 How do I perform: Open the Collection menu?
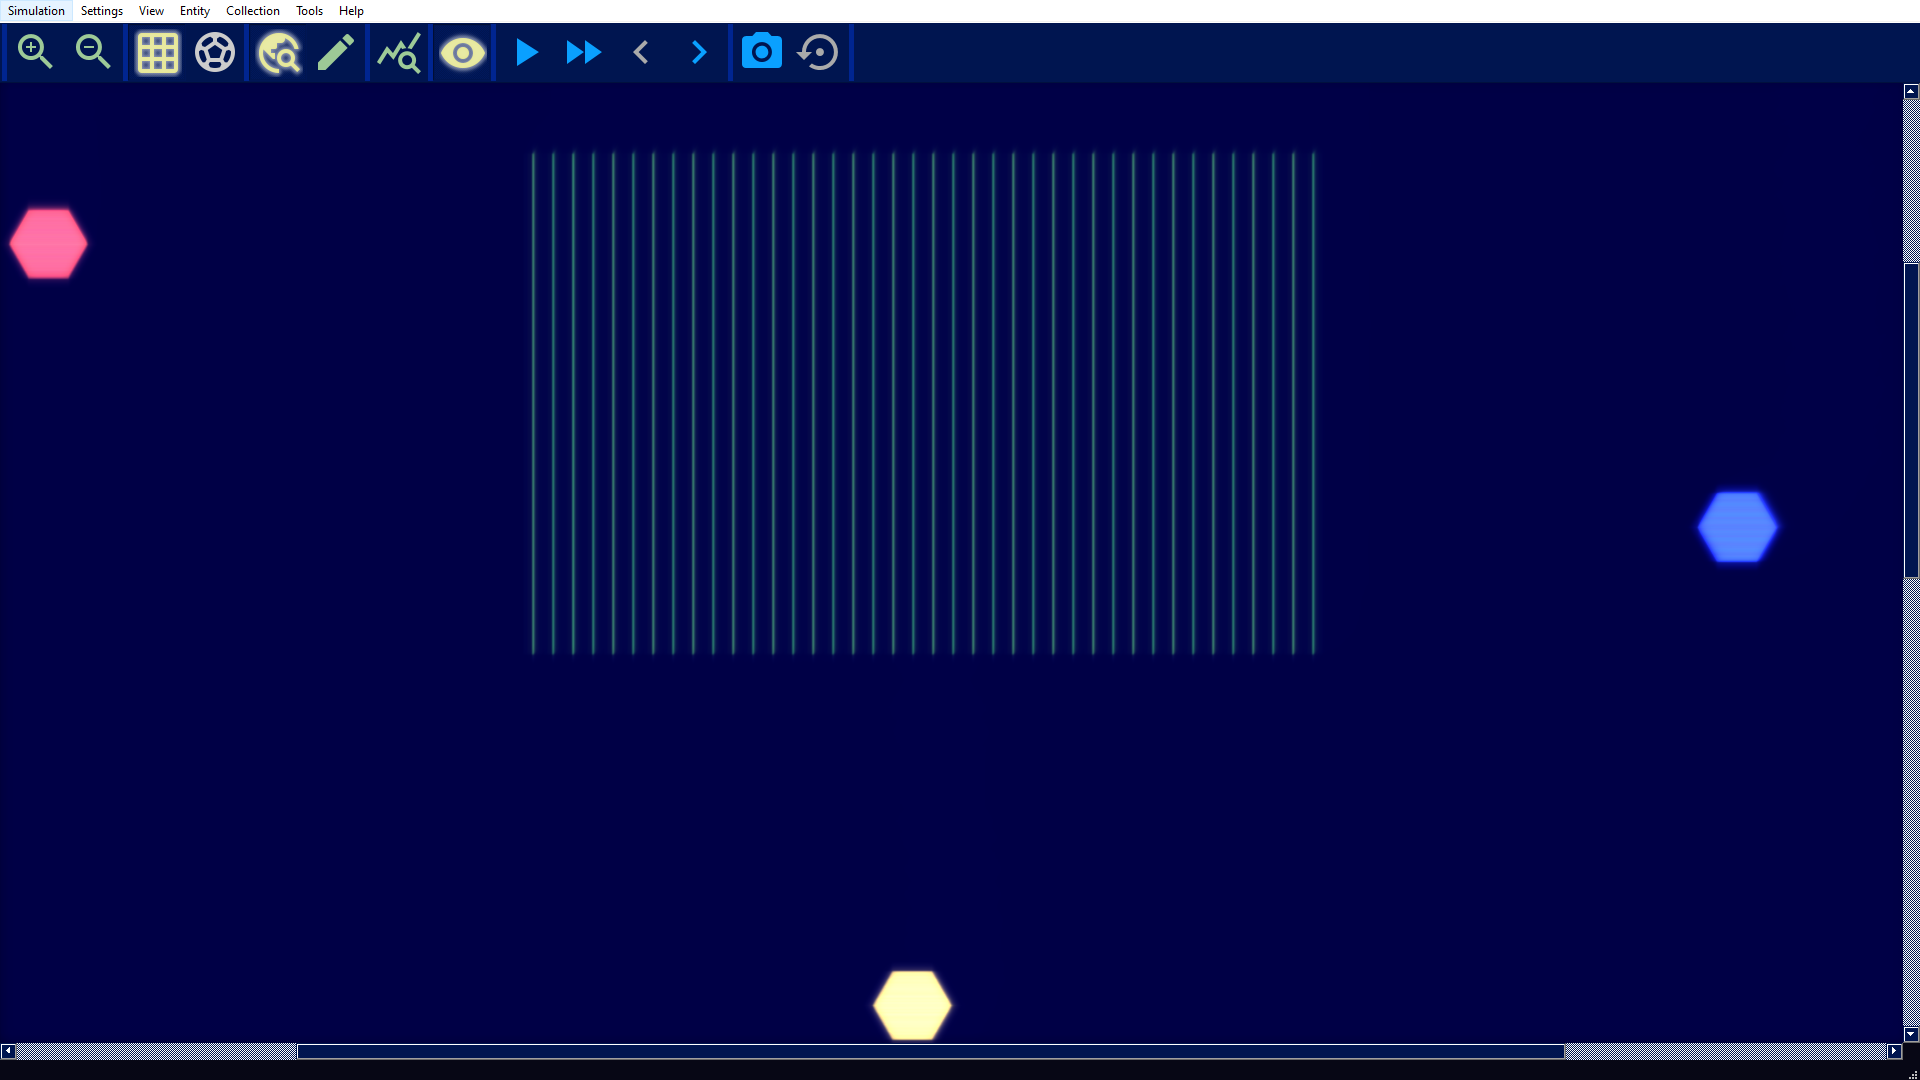[x=252, y=11]
